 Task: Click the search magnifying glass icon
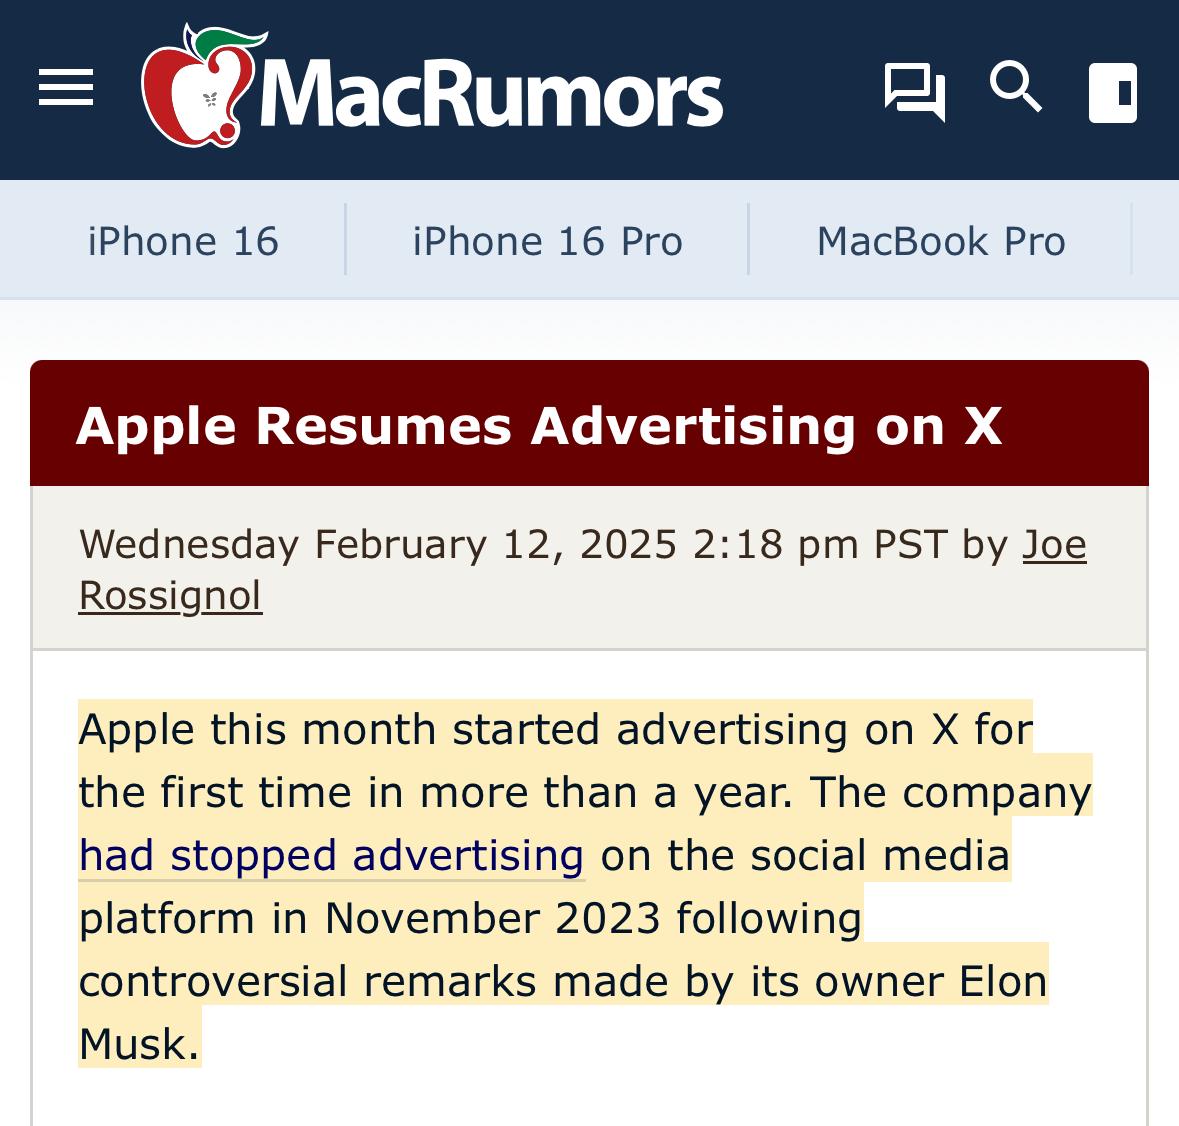[1015, 87]
